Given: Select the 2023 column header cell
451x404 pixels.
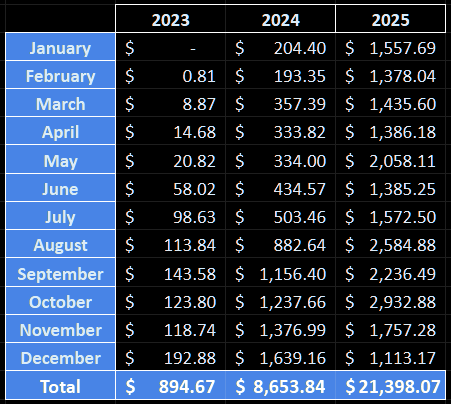Looking at the screenshot, I should [x=170, y=19].
